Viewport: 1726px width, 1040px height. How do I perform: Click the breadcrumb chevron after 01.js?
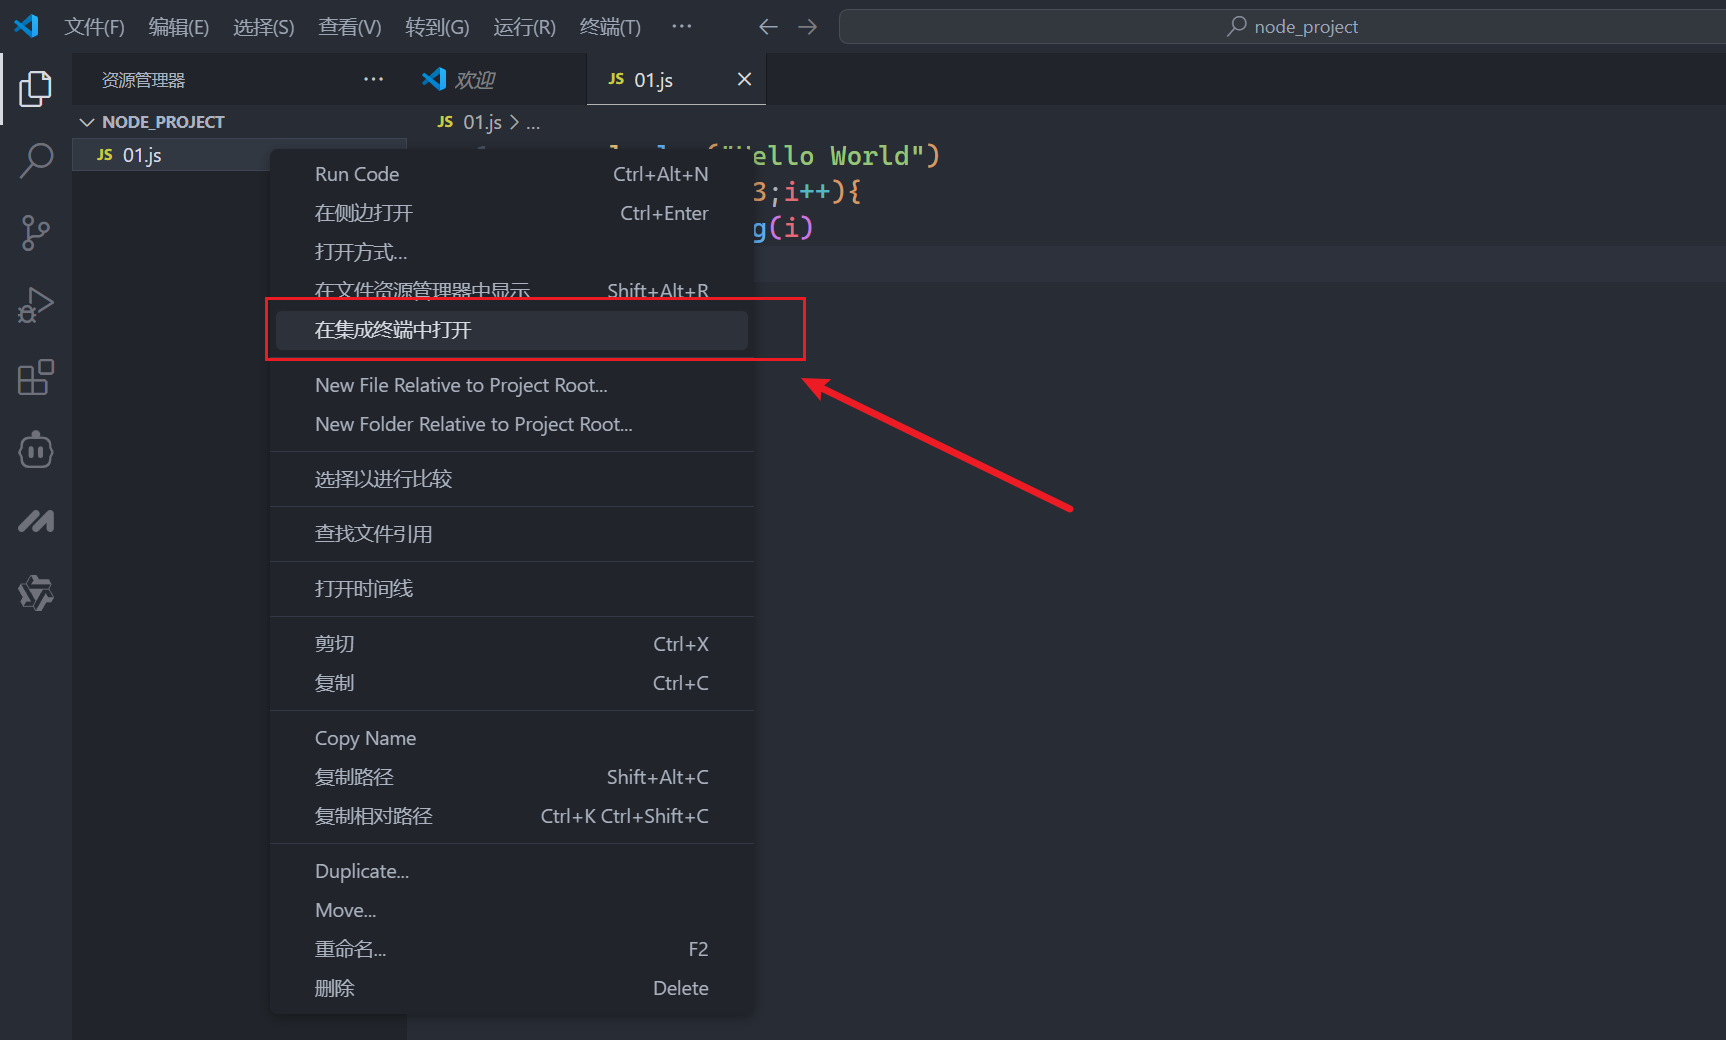(x=515, y=122)
